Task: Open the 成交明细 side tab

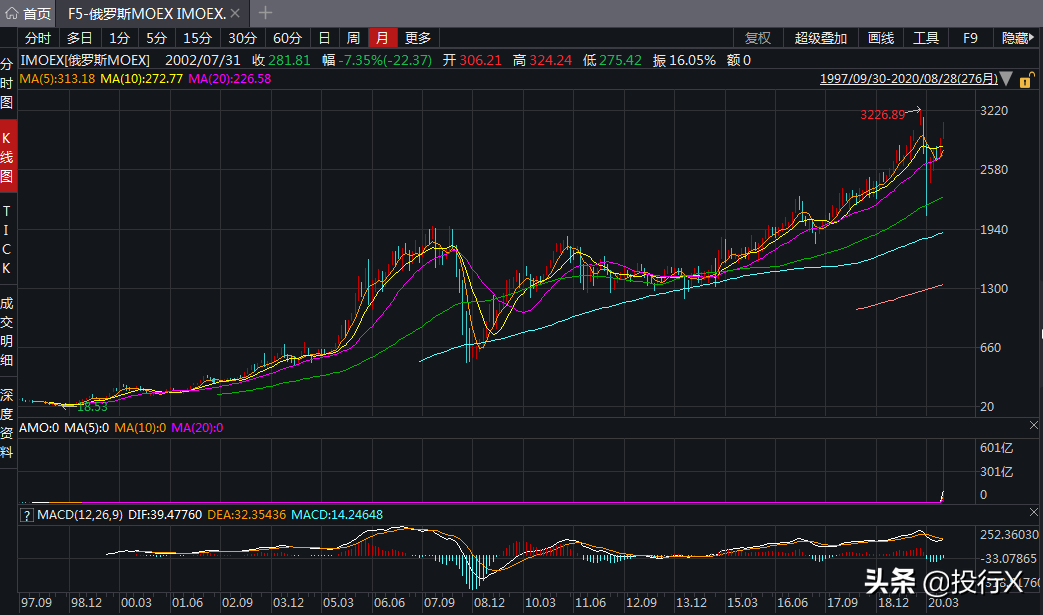Action: pyautogui.click(x=7, y=331)
